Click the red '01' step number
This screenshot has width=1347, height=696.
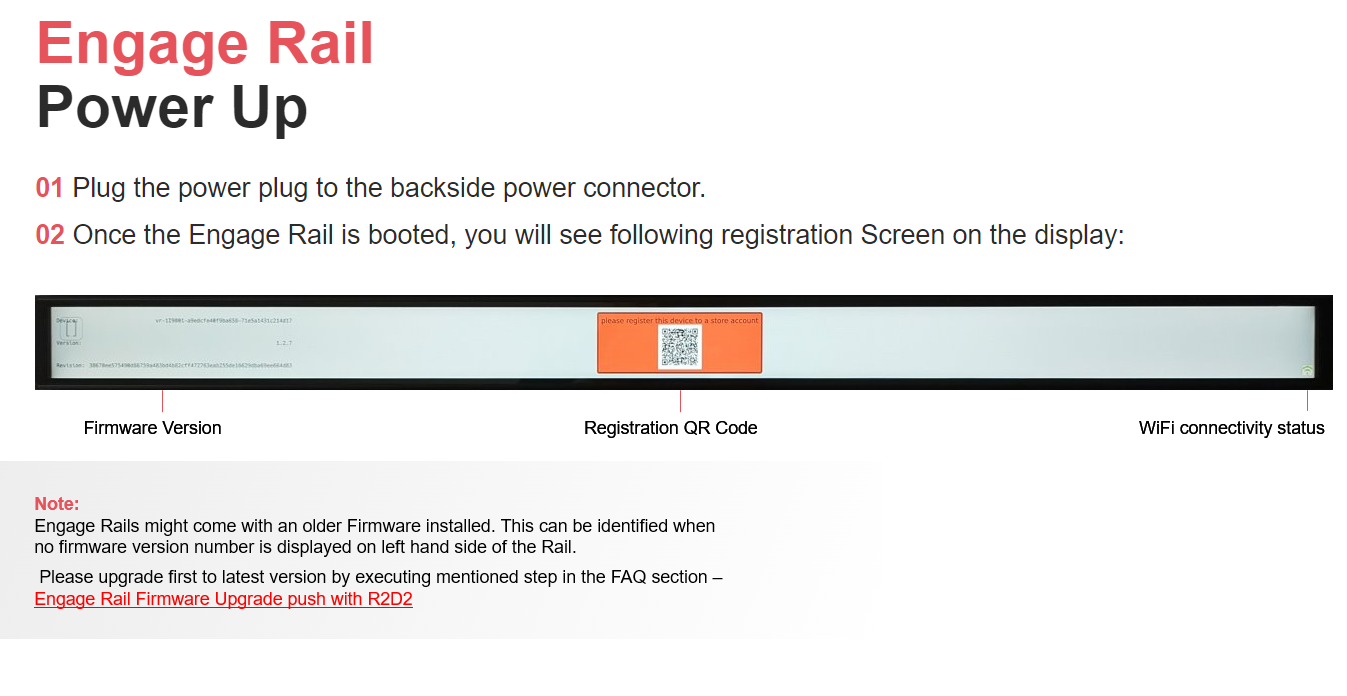50,188
